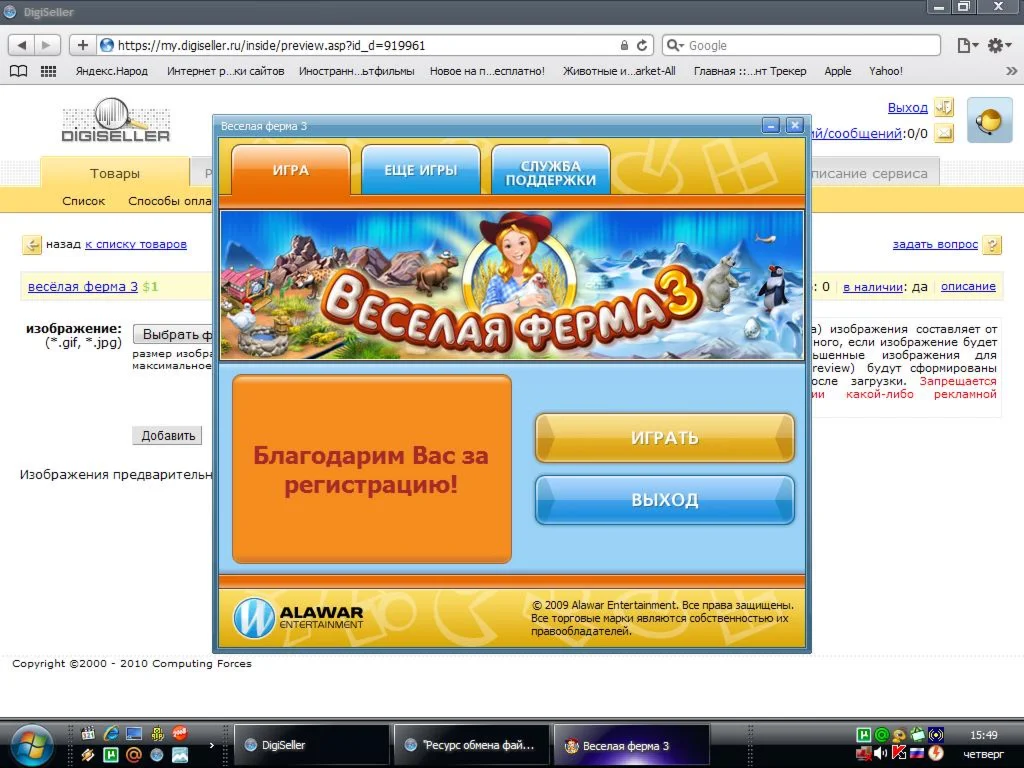This screenshot has height=768, width=1024.
Task: Follow the в наличии link
Action: click(x=873, y=286)
